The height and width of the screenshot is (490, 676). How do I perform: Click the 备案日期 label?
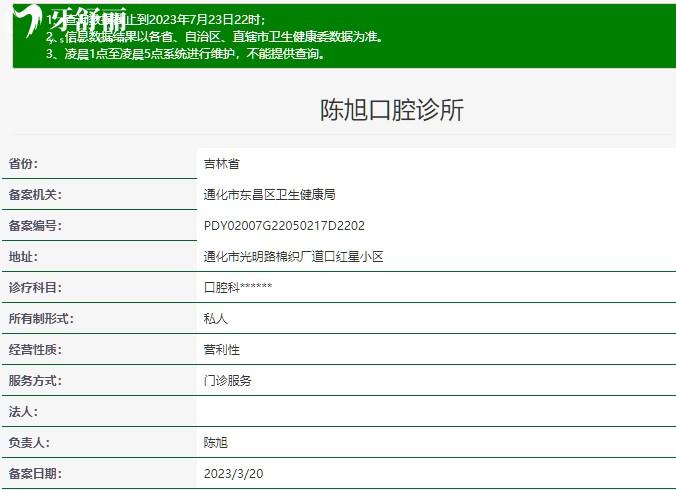click(35, 474)
